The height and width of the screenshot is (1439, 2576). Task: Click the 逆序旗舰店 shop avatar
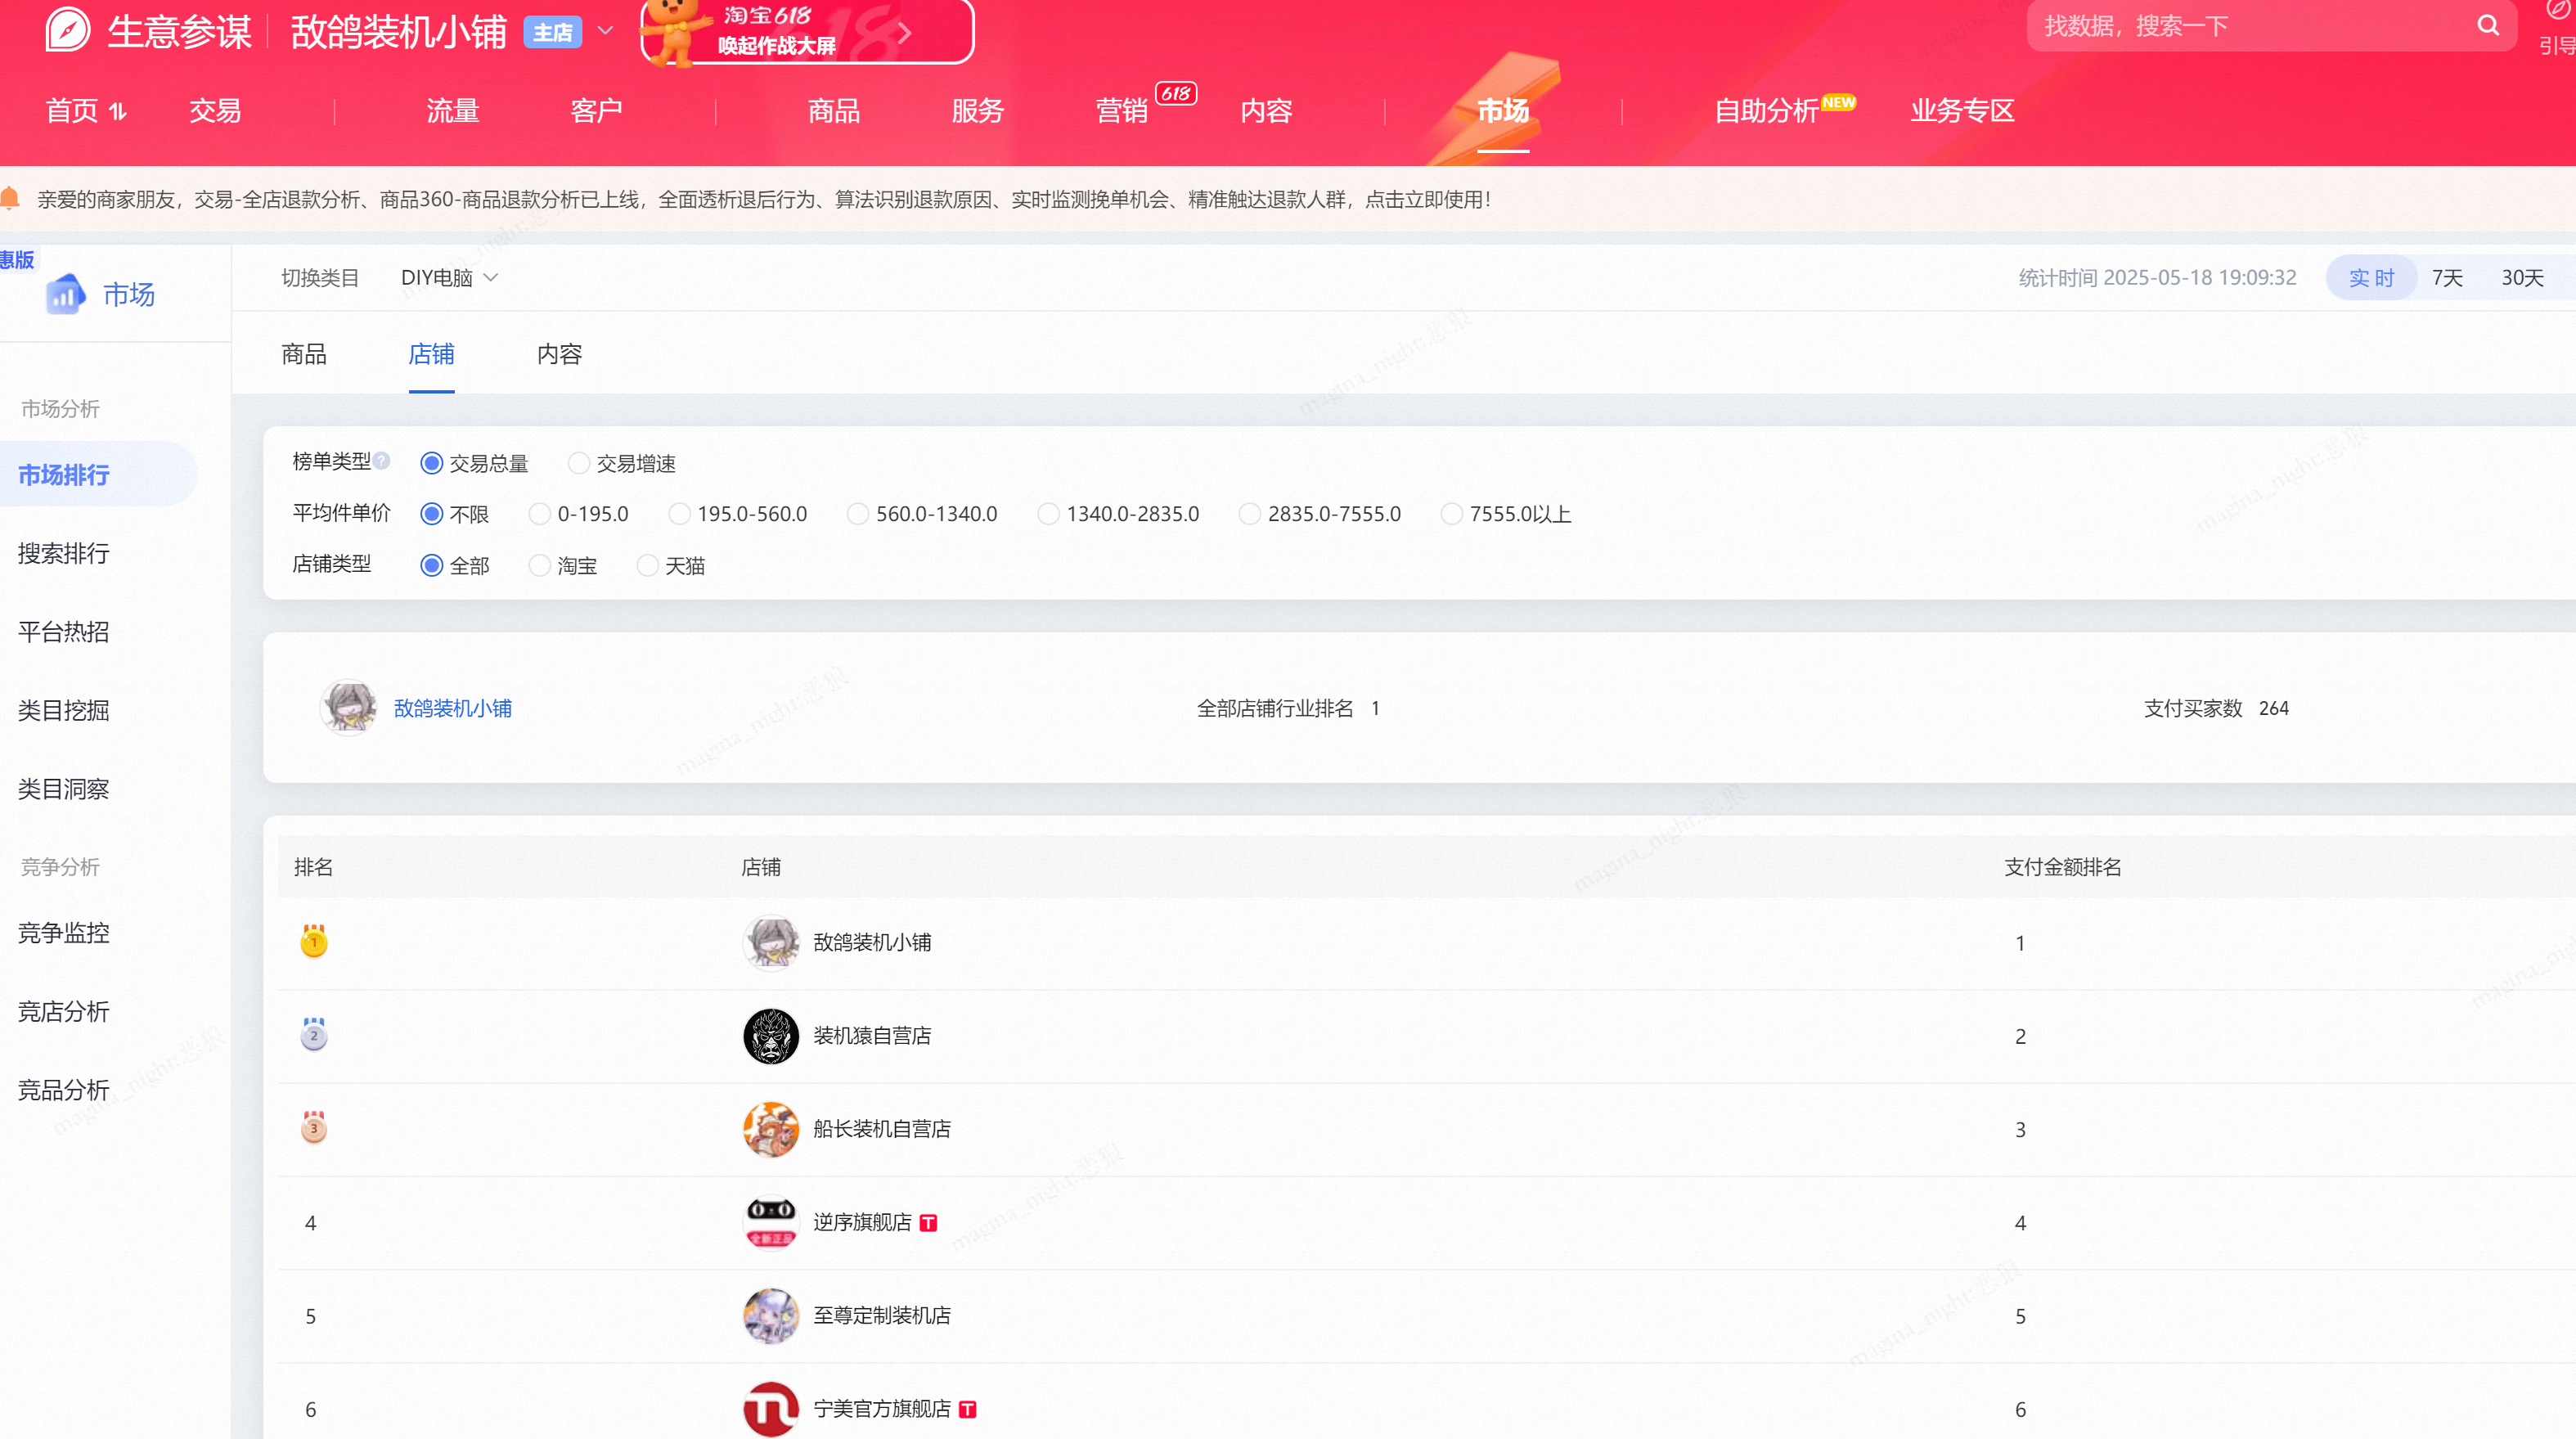coord(771,1222)
